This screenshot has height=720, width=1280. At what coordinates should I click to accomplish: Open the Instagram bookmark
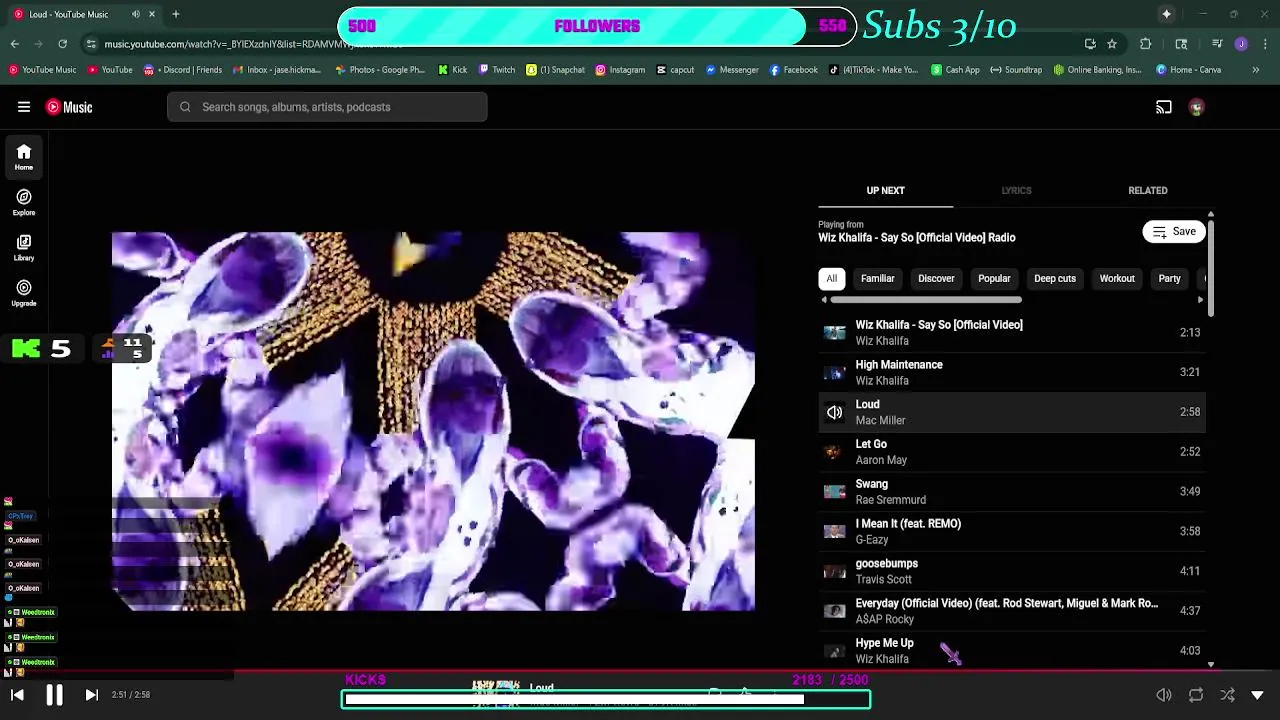point(620,70)
